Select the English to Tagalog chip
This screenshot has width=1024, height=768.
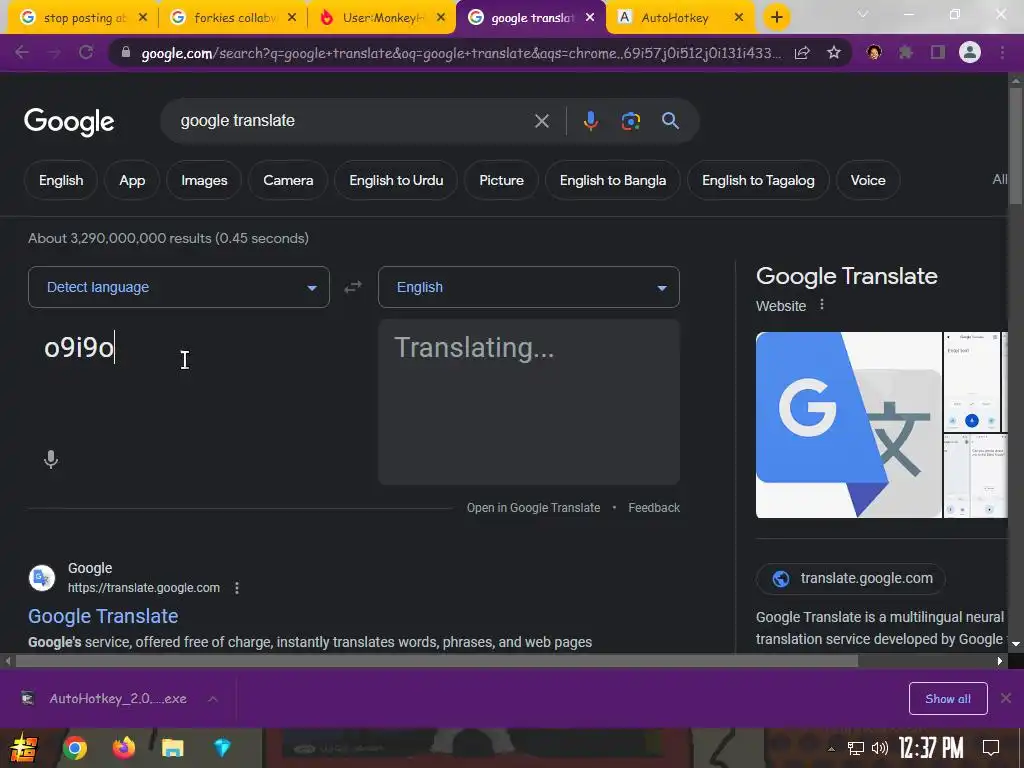pyautogui.click(x=758, y=180)
